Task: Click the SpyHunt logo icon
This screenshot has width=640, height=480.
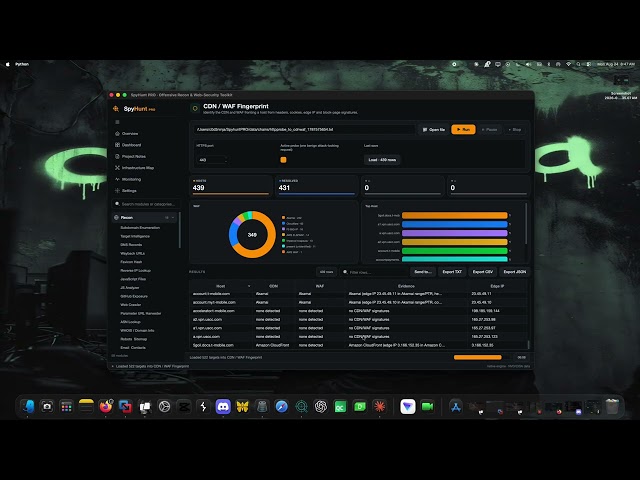Action: pos(116,109)
